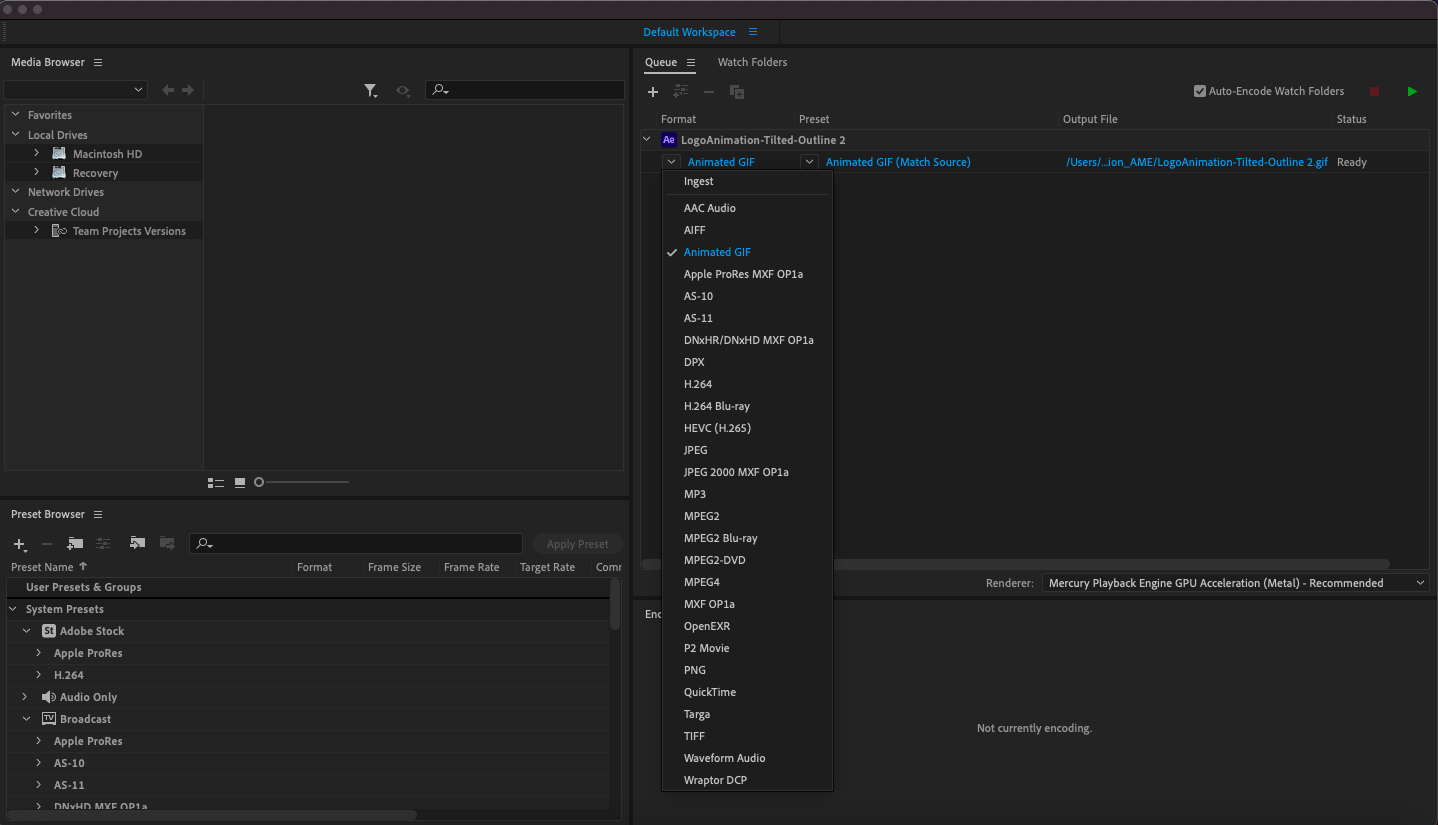
Task: Add a new source to the Queue
Action: [653, 91]
